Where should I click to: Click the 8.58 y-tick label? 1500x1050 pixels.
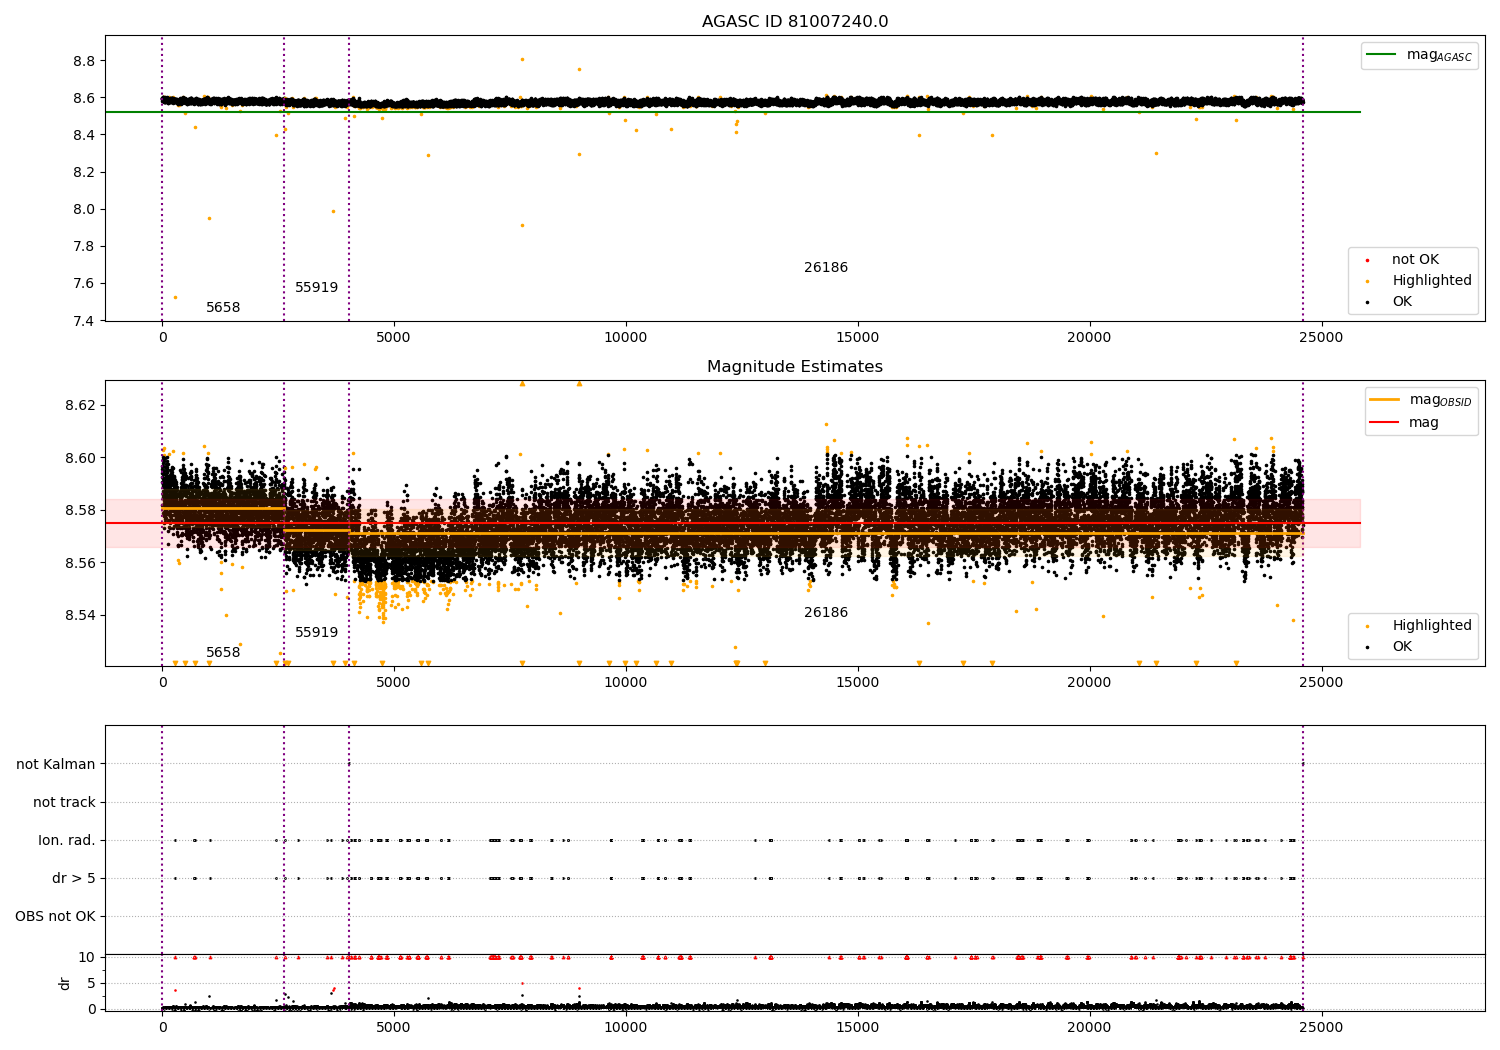pyautogui.click(x=81, y=510)
